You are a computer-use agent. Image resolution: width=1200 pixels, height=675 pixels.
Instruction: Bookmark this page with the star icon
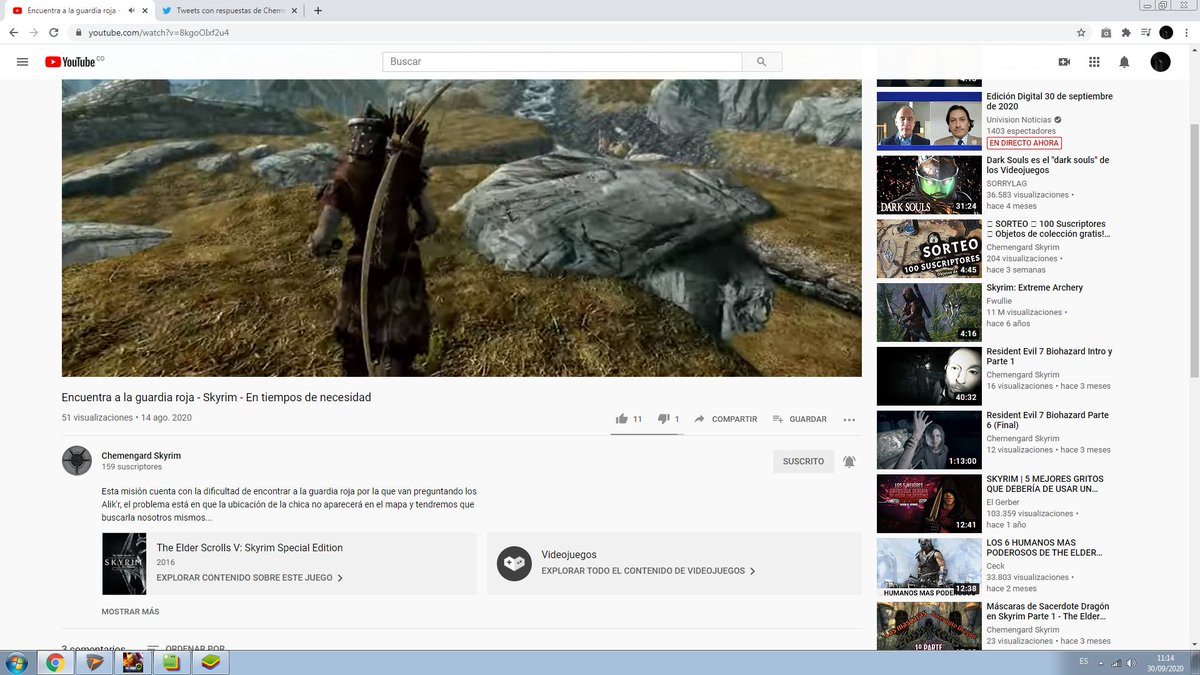[x=1081, y=32]
